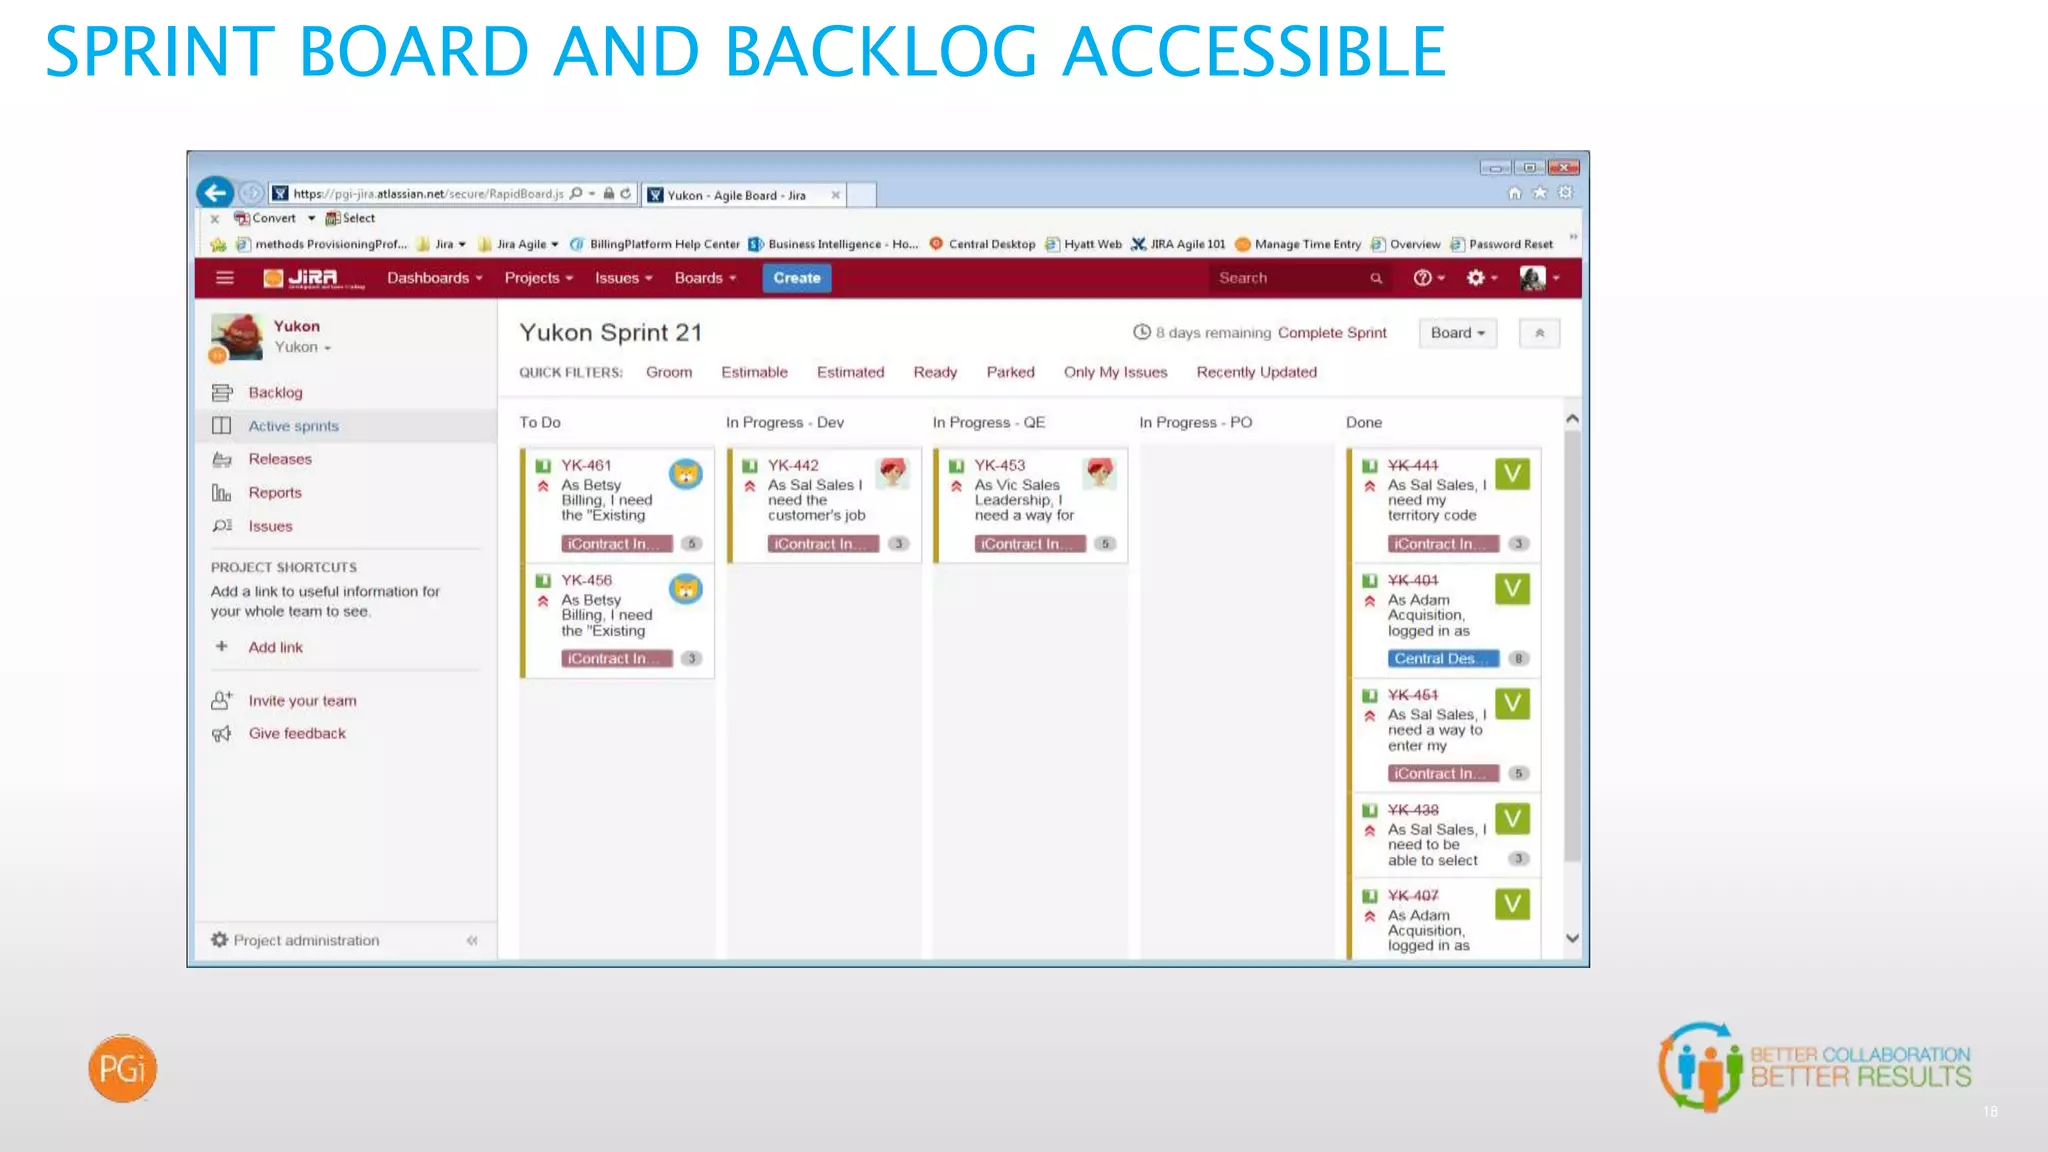2048x1152 pixels.
Task: Open the Jira Agile bookmarks folder dropdown
Action: (519, 244)
